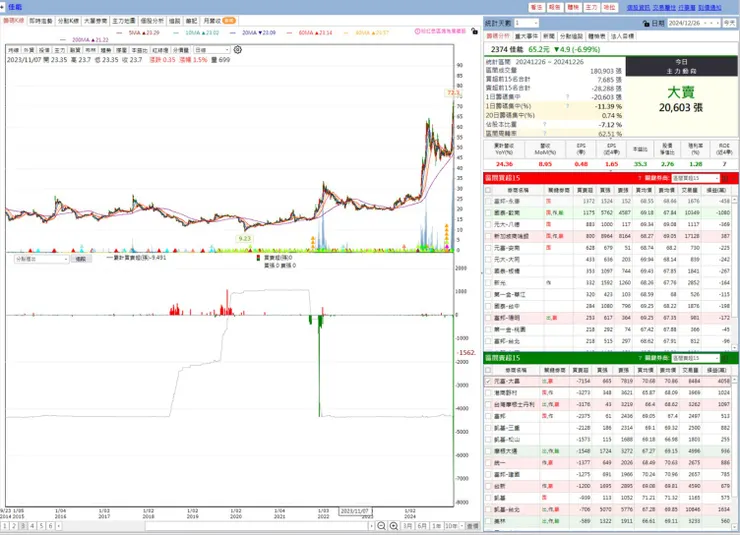
Task: Toggle the 元富-大昌 checkbox in the sell list
Action: point(488,381)
